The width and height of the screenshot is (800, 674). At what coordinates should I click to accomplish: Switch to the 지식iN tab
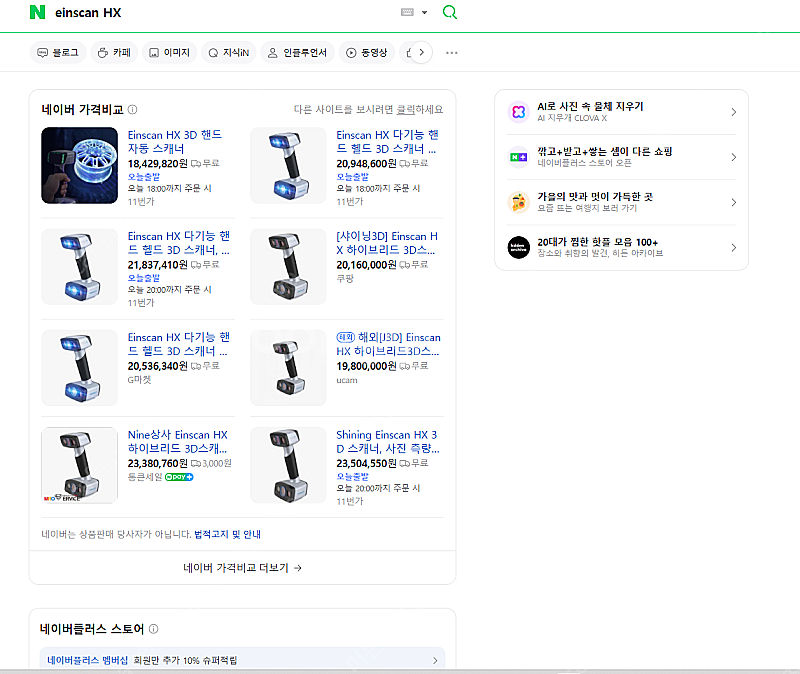coord(229,53)
